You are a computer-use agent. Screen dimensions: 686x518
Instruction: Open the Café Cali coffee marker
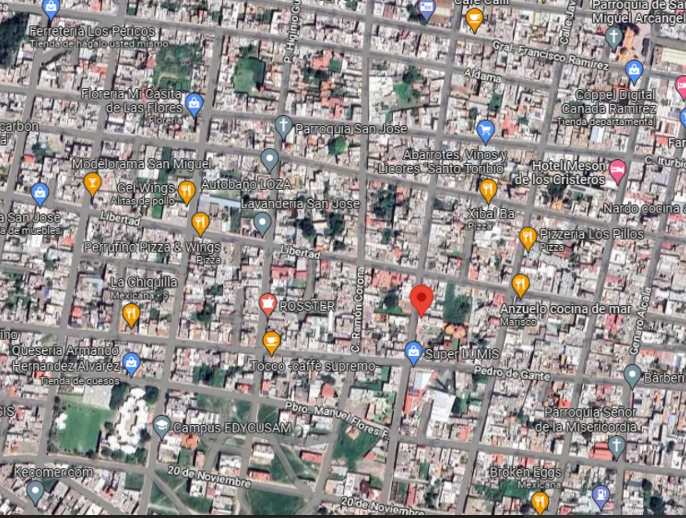click(x=474, y=21)
